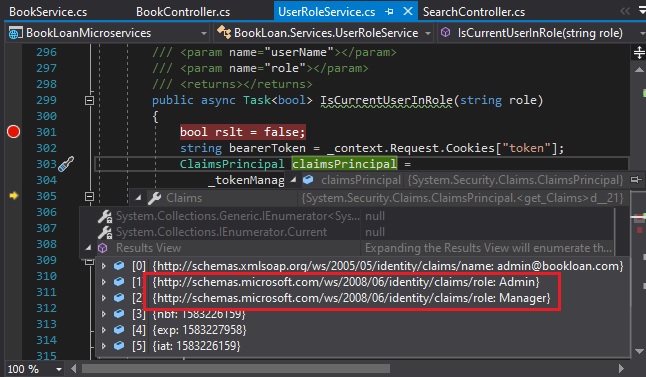Click the UserRoleService class icon

click(x=224, y=32)
